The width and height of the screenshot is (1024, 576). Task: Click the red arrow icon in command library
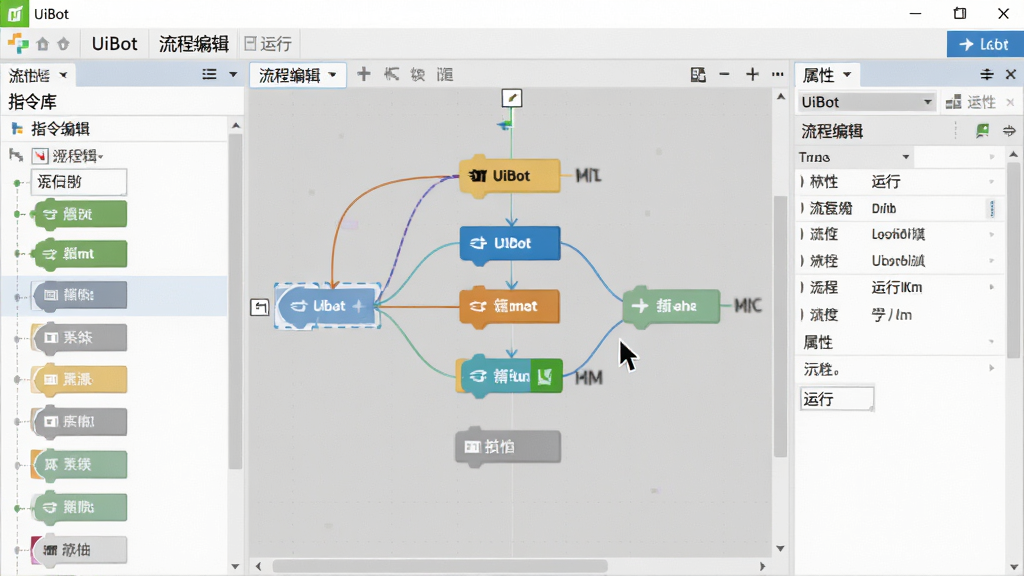click(x=40, y=156)
